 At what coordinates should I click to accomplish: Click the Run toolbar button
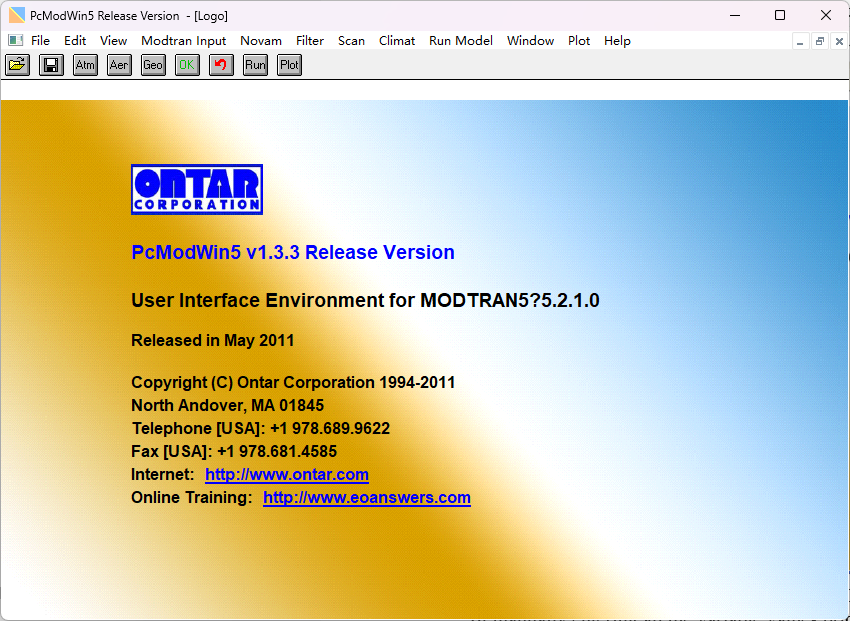[255, 65]
